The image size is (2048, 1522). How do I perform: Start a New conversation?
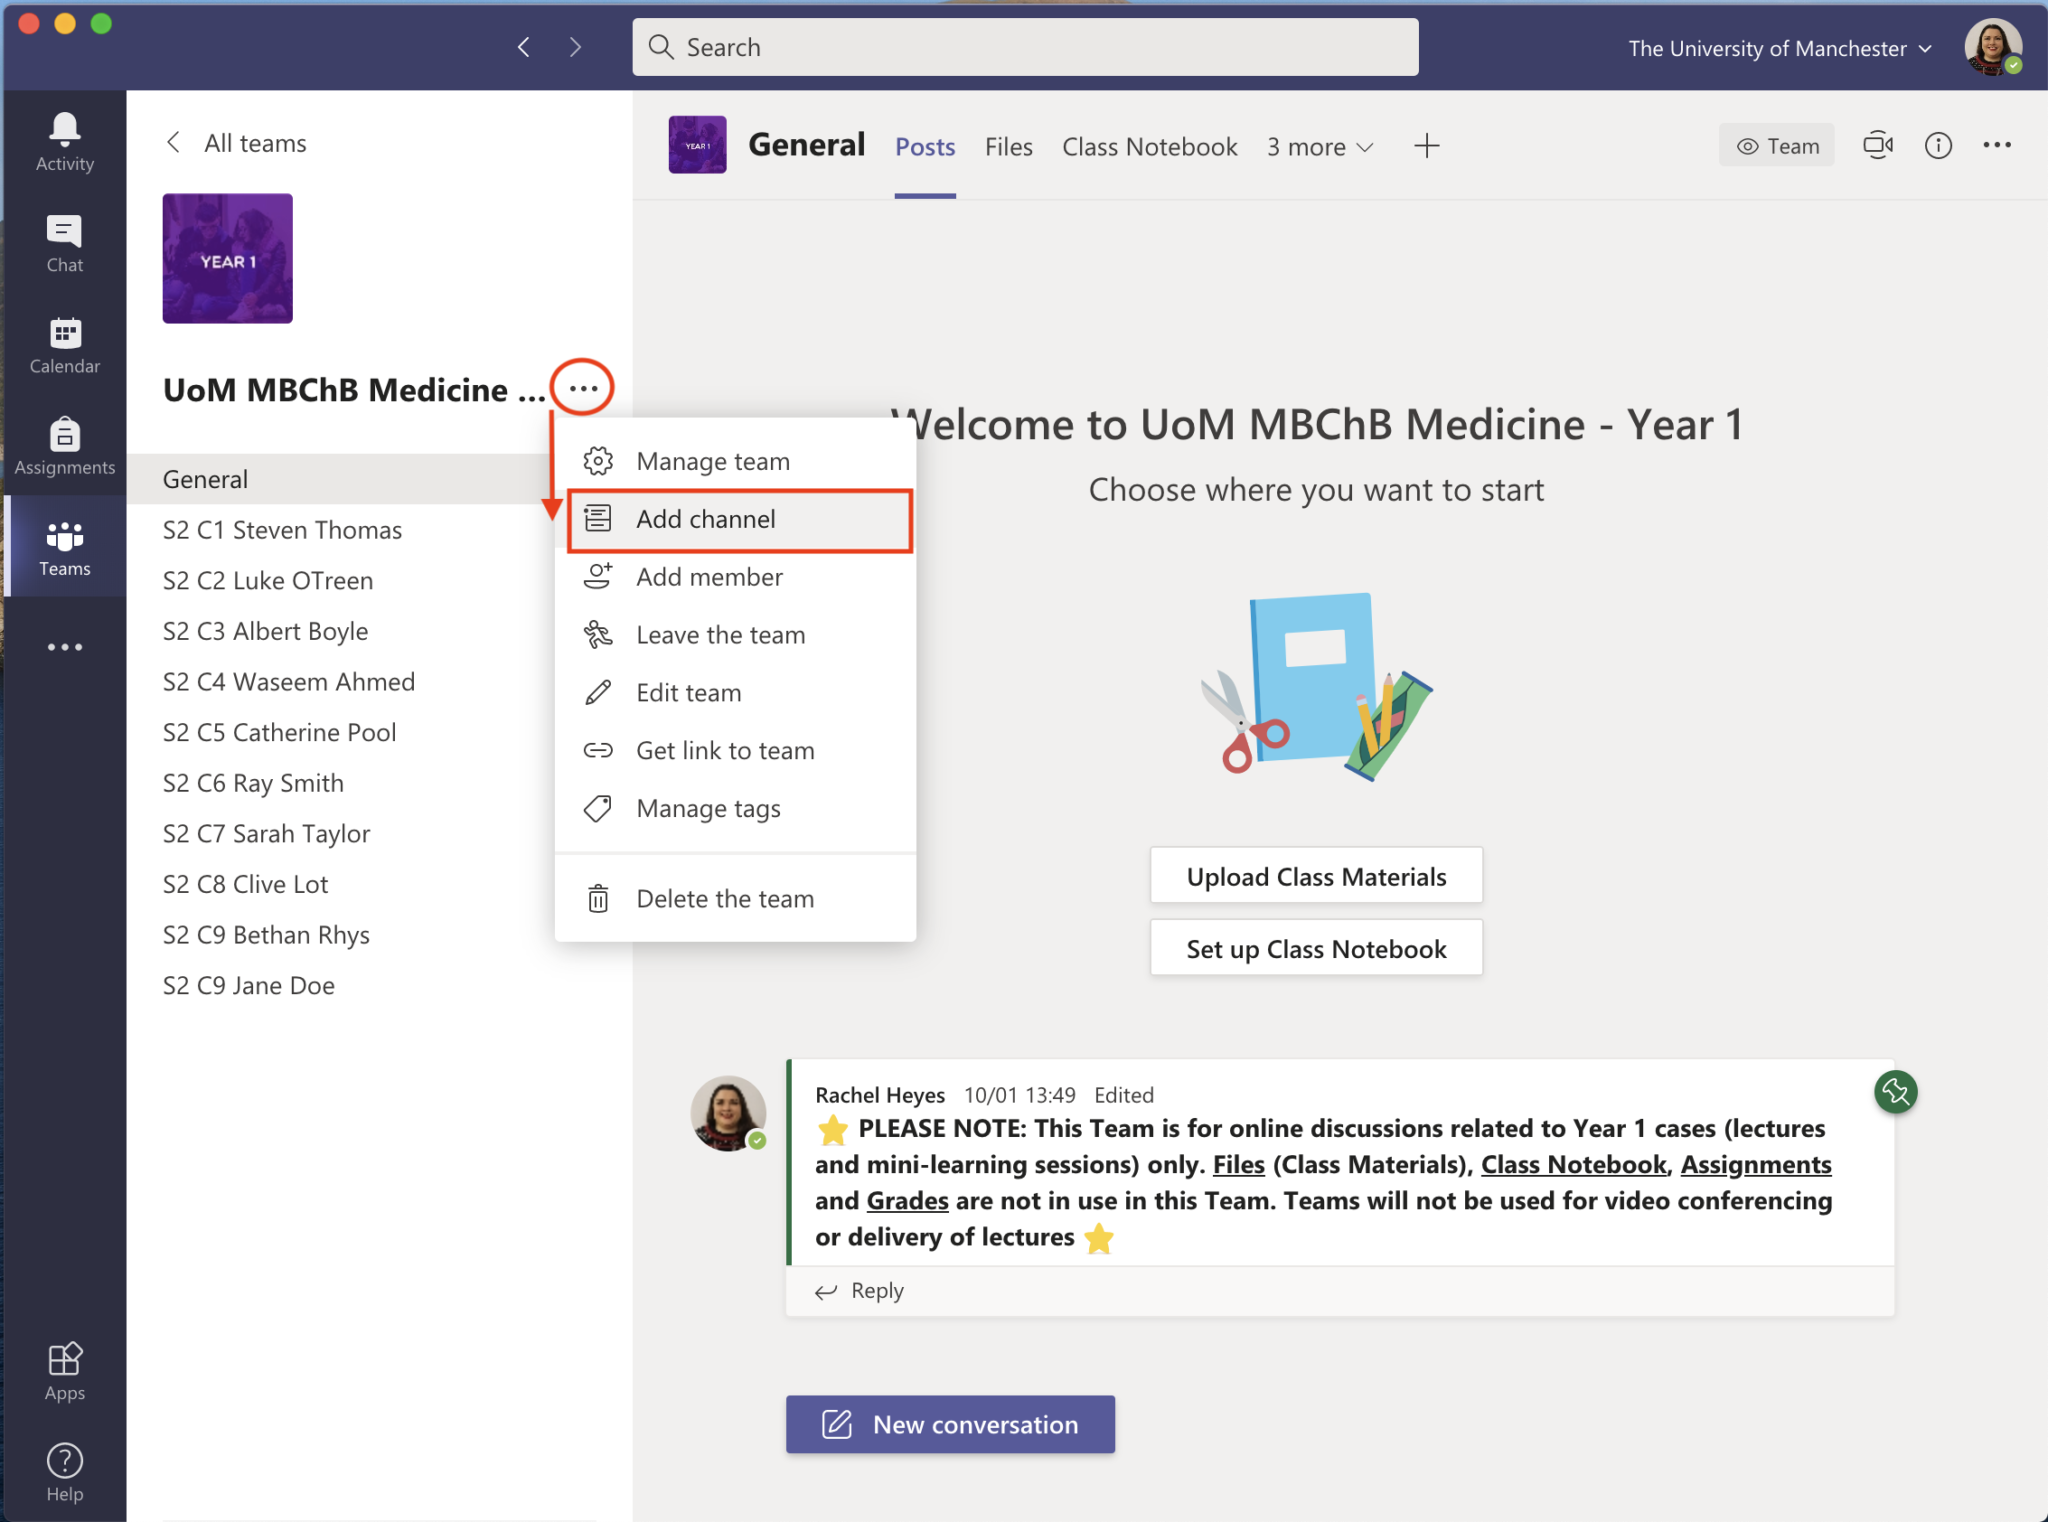(949, 1424)
